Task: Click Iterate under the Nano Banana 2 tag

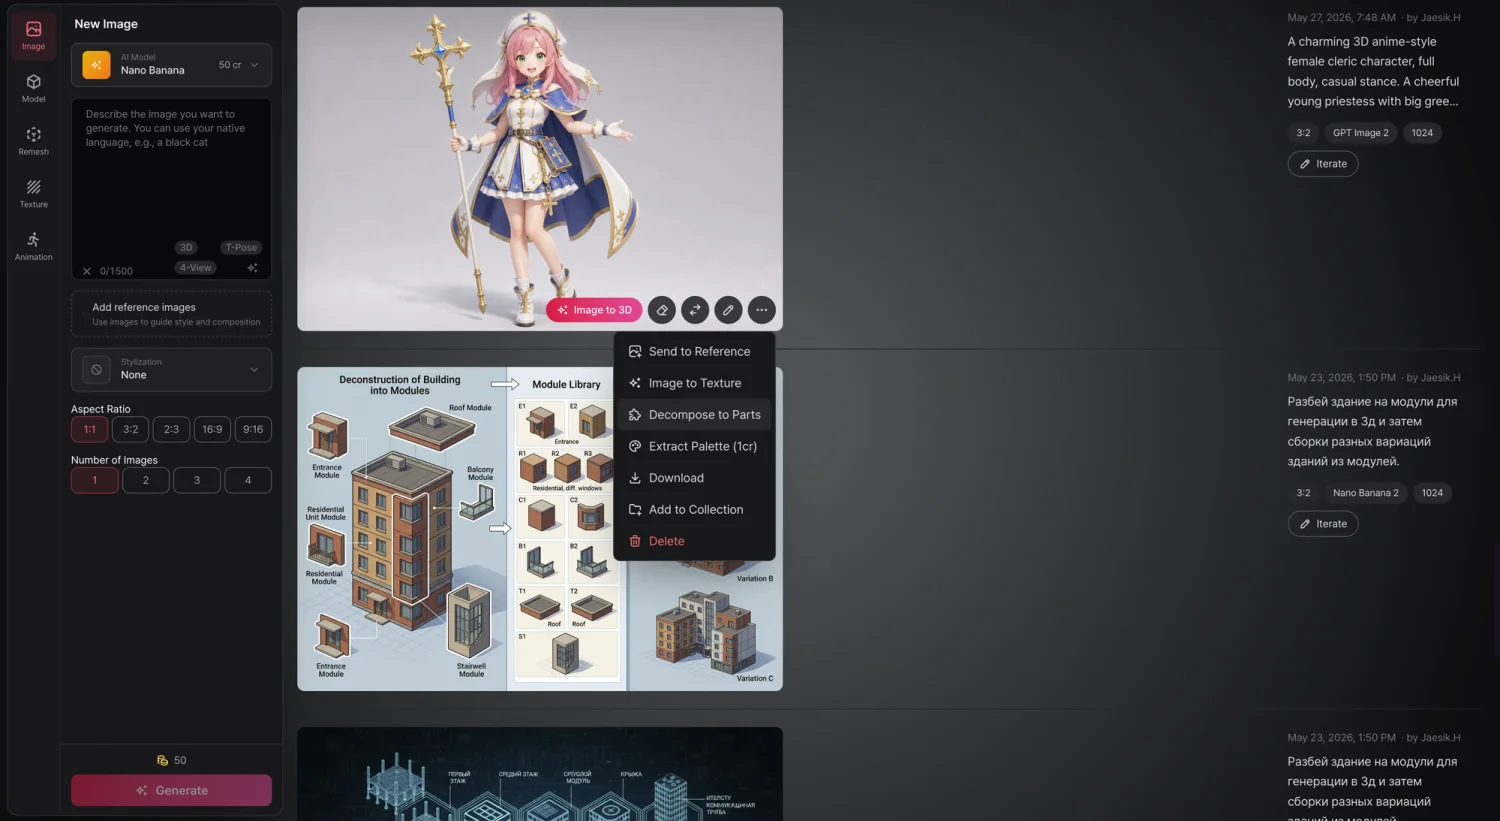Action: [x=1323, y=524]
